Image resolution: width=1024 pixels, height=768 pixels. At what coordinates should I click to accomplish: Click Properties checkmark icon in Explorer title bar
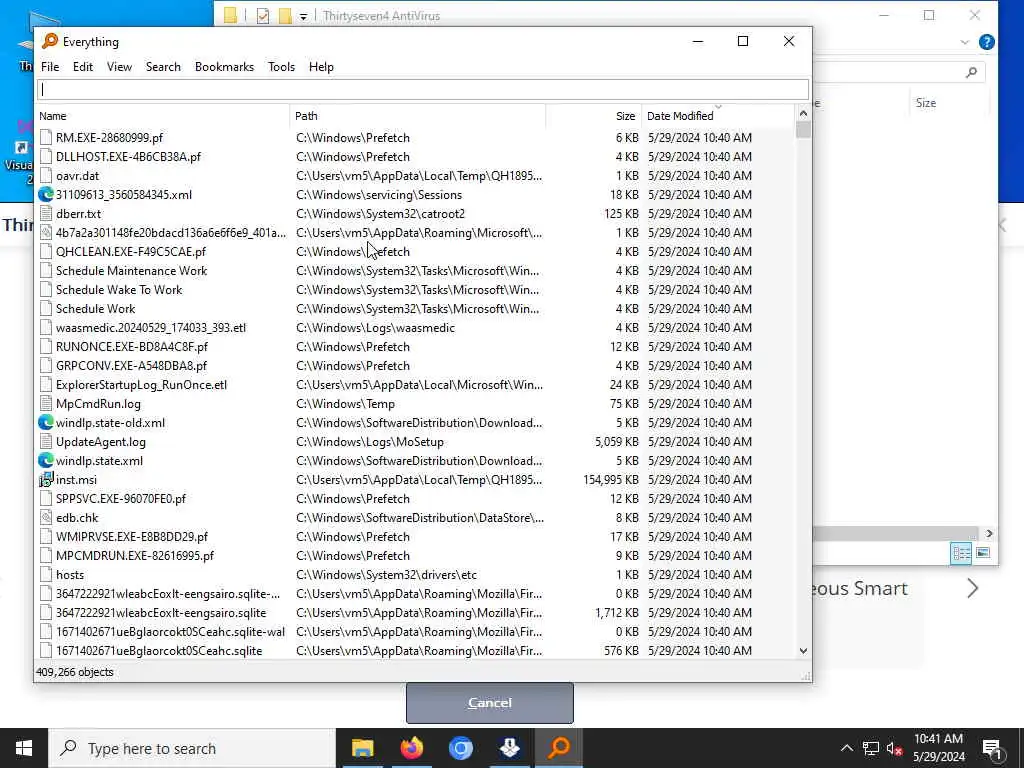tap(263, 16)
